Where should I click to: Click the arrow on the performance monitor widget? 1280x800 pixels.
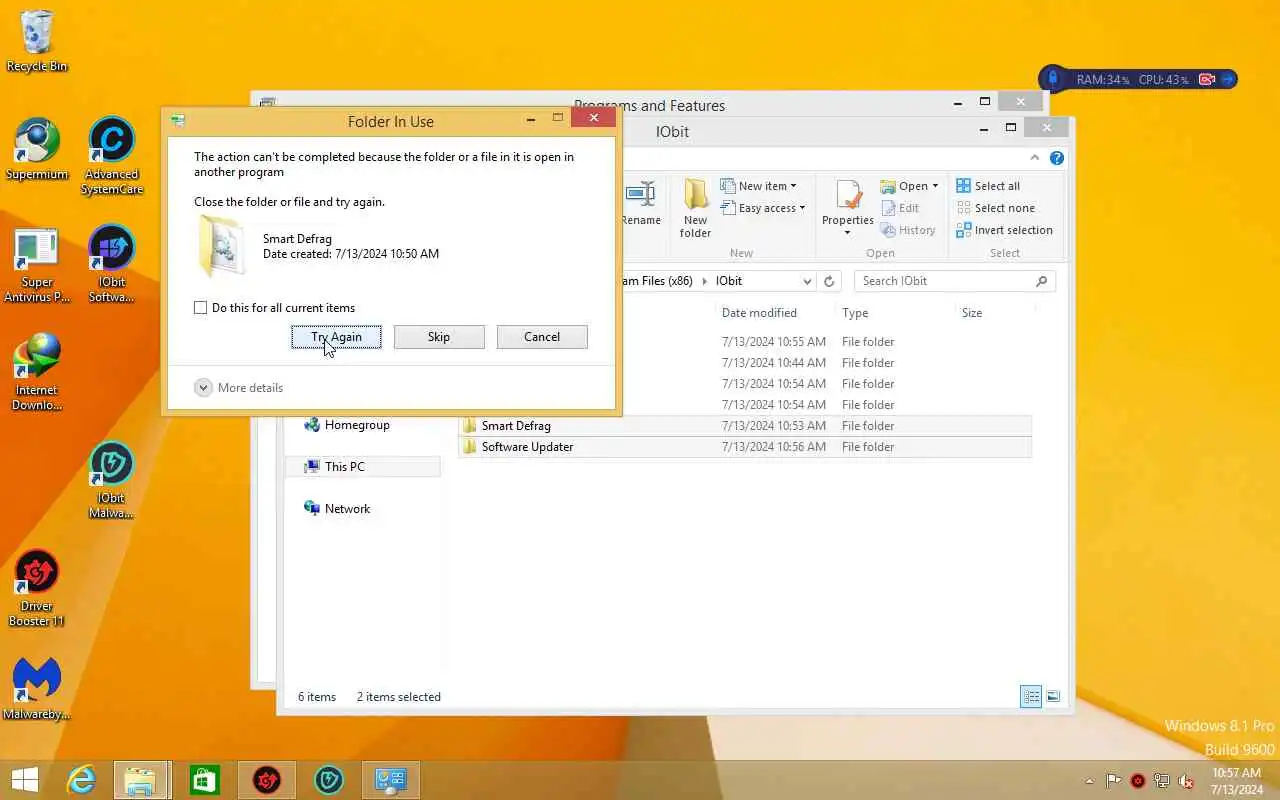click(x=1229, y=79)
